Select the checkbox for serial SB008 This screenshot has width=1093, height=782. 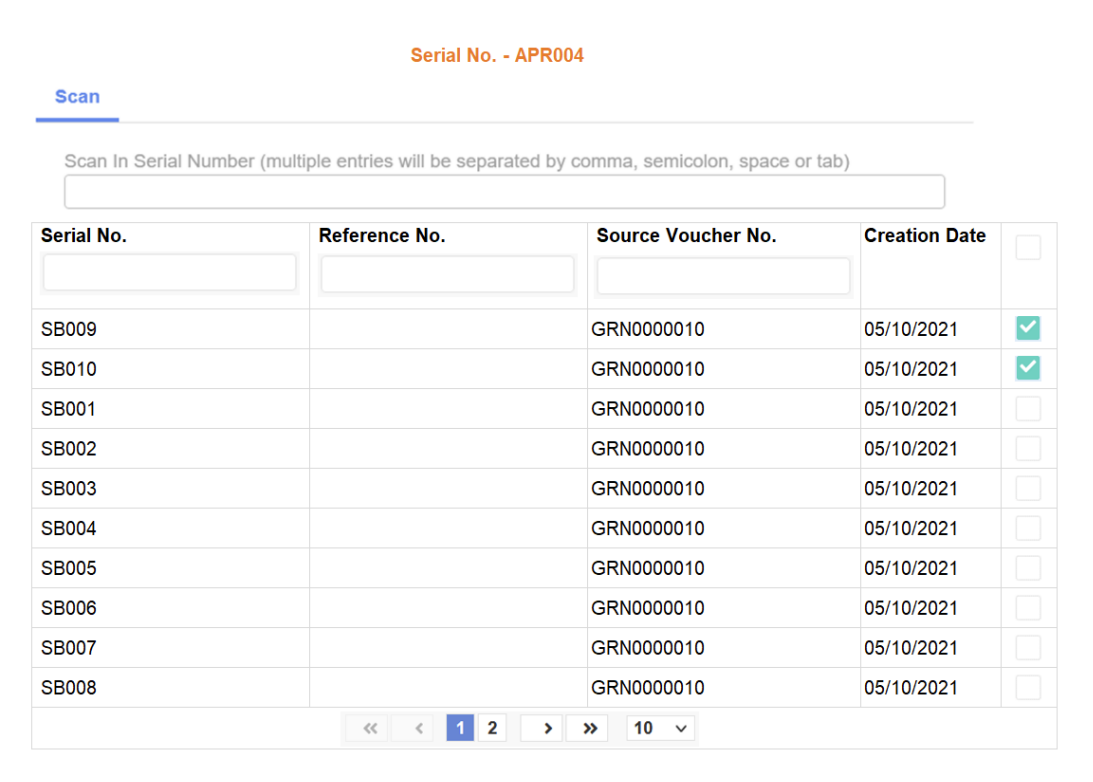[1029, 687]
